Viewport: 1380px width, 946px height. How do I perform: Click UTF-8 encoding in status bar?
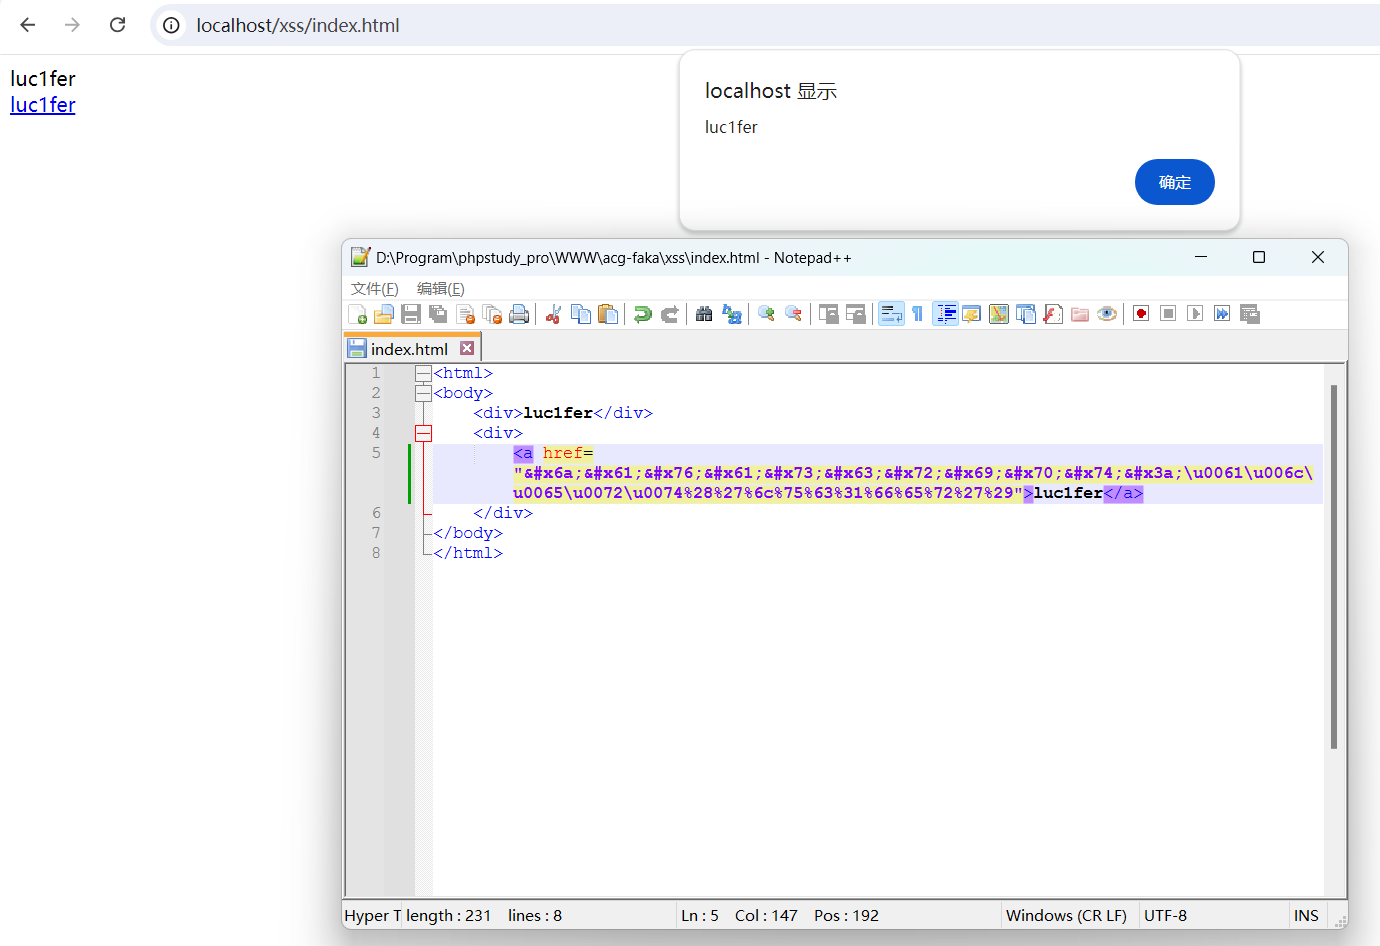(x=1165, y=915)
